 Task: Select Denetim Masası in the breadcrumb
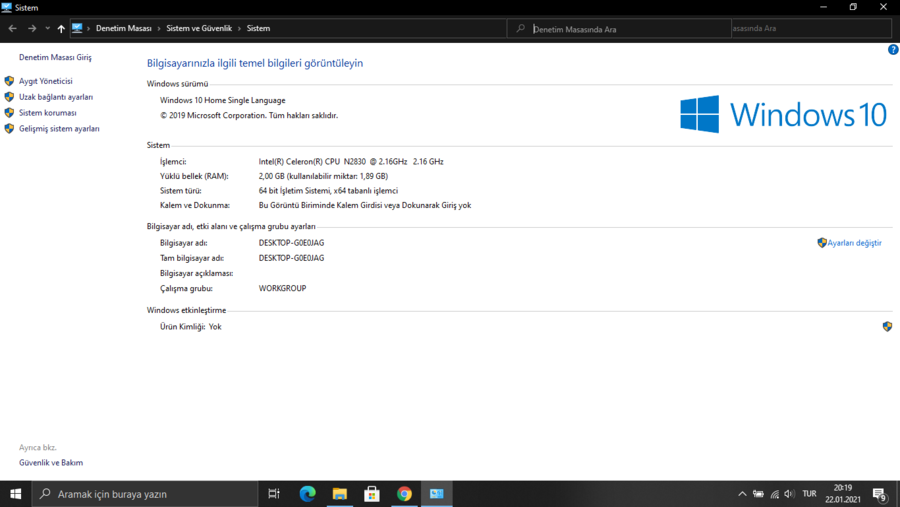coord(123,28)
